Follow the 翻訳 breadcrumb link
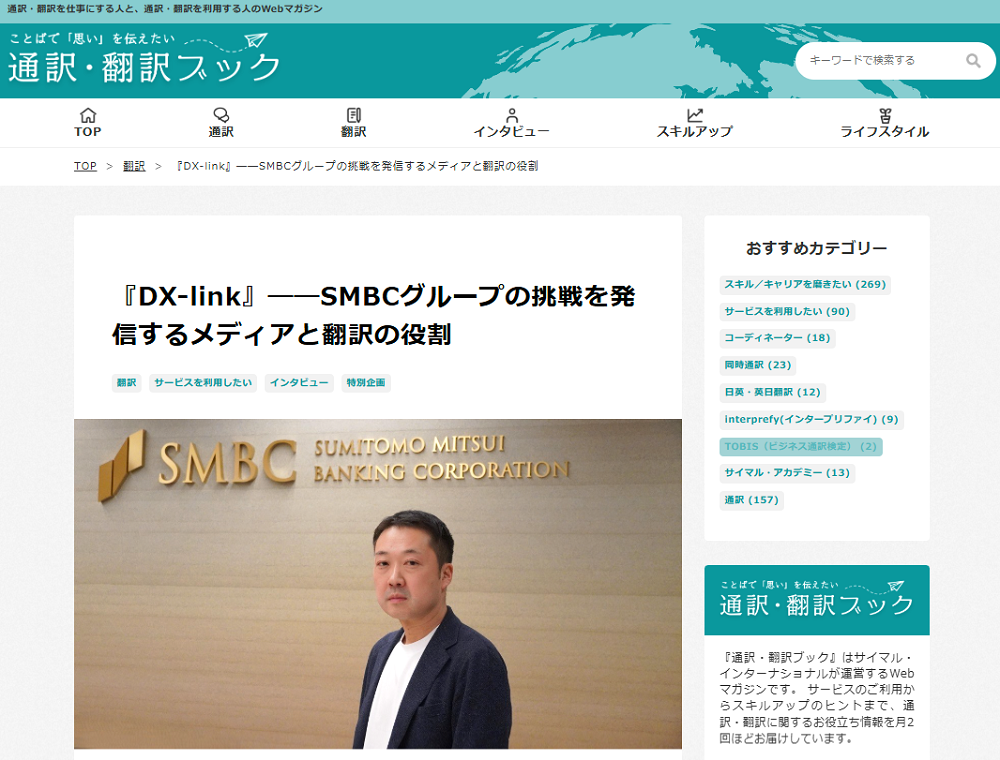 tap(134, 166)
